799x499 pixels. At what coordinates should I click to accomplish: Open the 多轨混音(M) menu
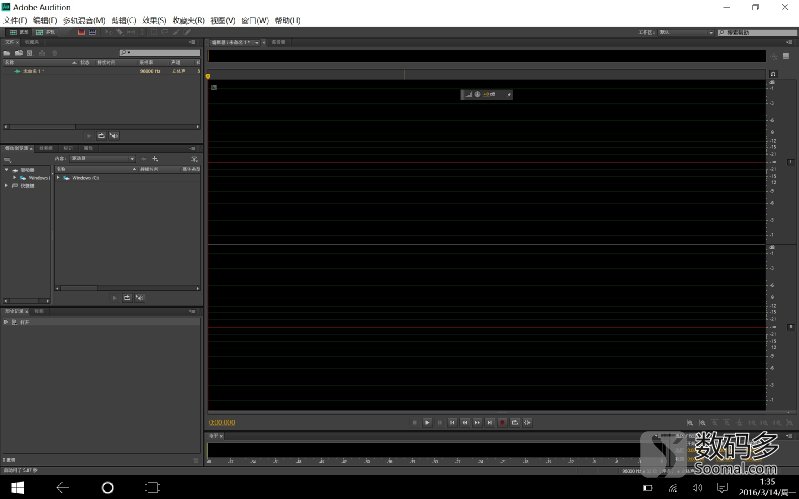[84, 20]
